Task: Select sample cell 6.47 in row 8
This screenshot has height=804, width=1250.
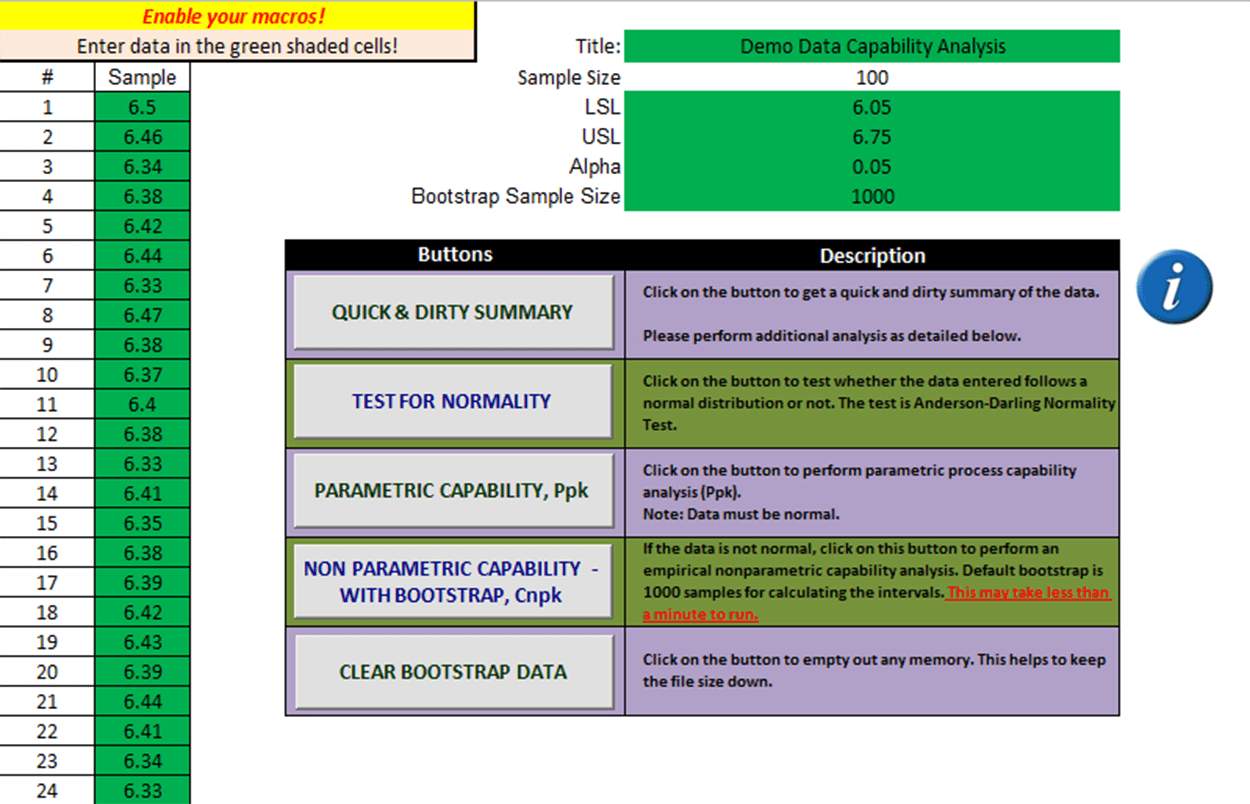Action: 142,315
